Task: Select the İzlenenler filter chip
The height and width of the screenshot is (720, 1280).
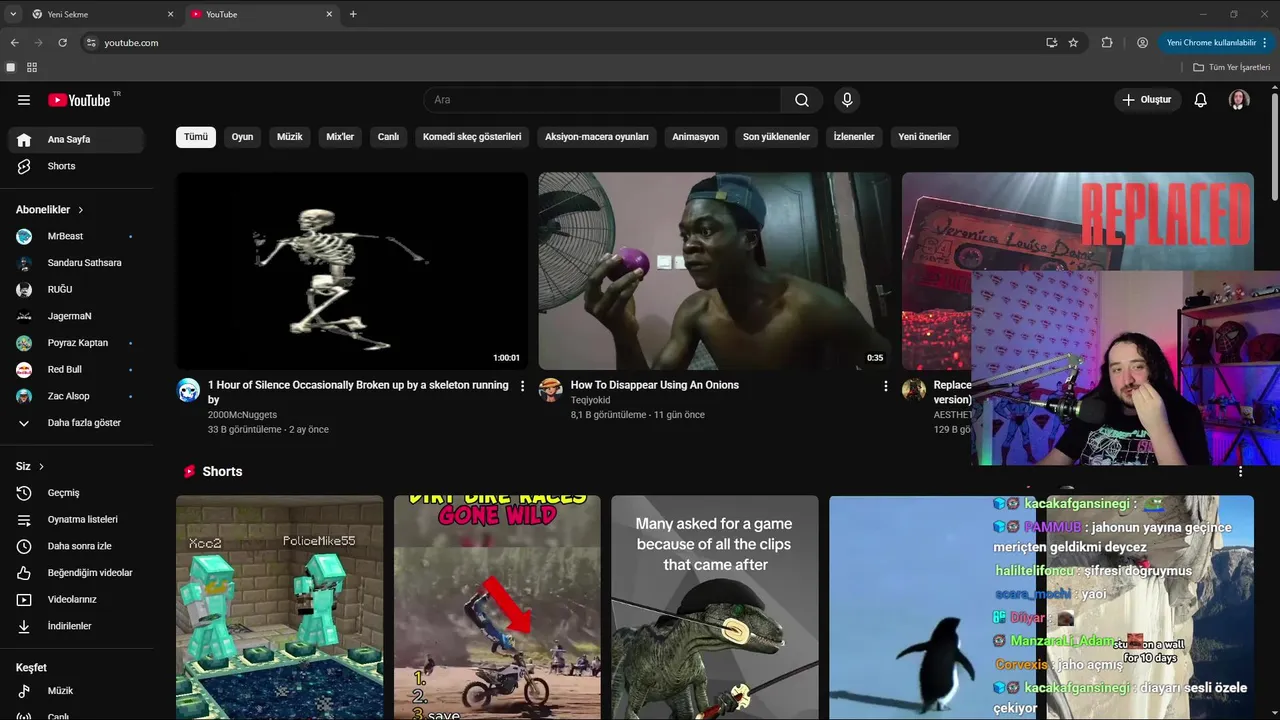Action: click(854, 137)
